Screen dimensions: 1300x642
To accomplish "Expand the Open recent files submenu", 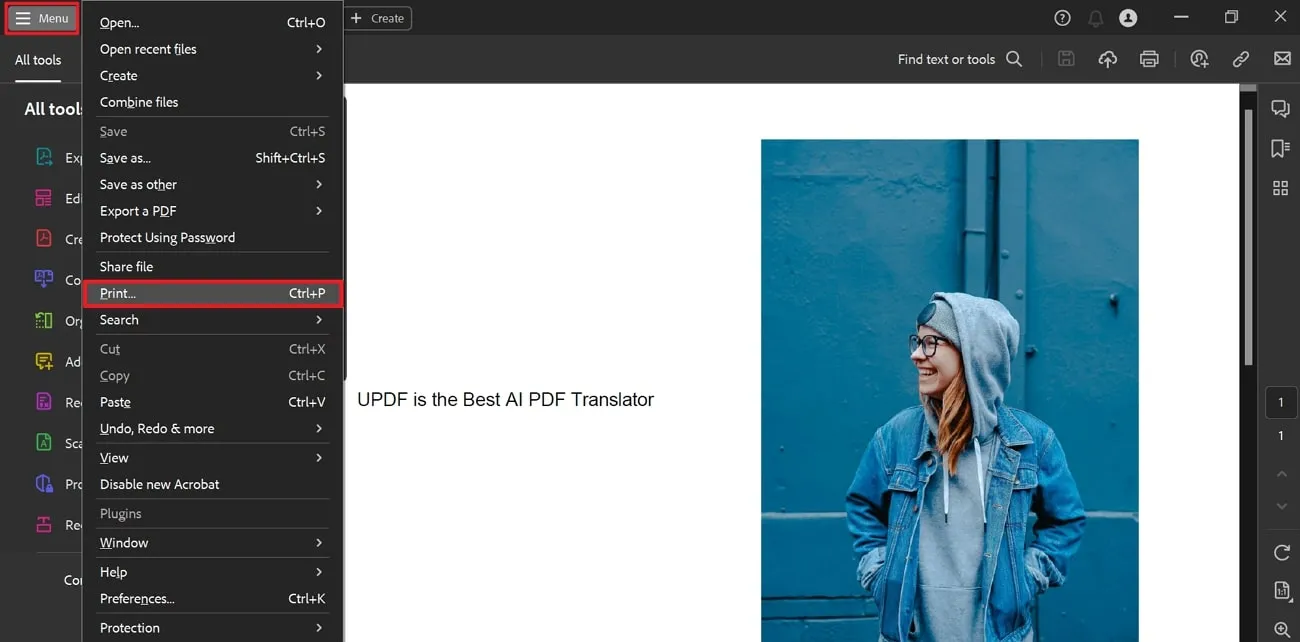I will tap(147, 49).
